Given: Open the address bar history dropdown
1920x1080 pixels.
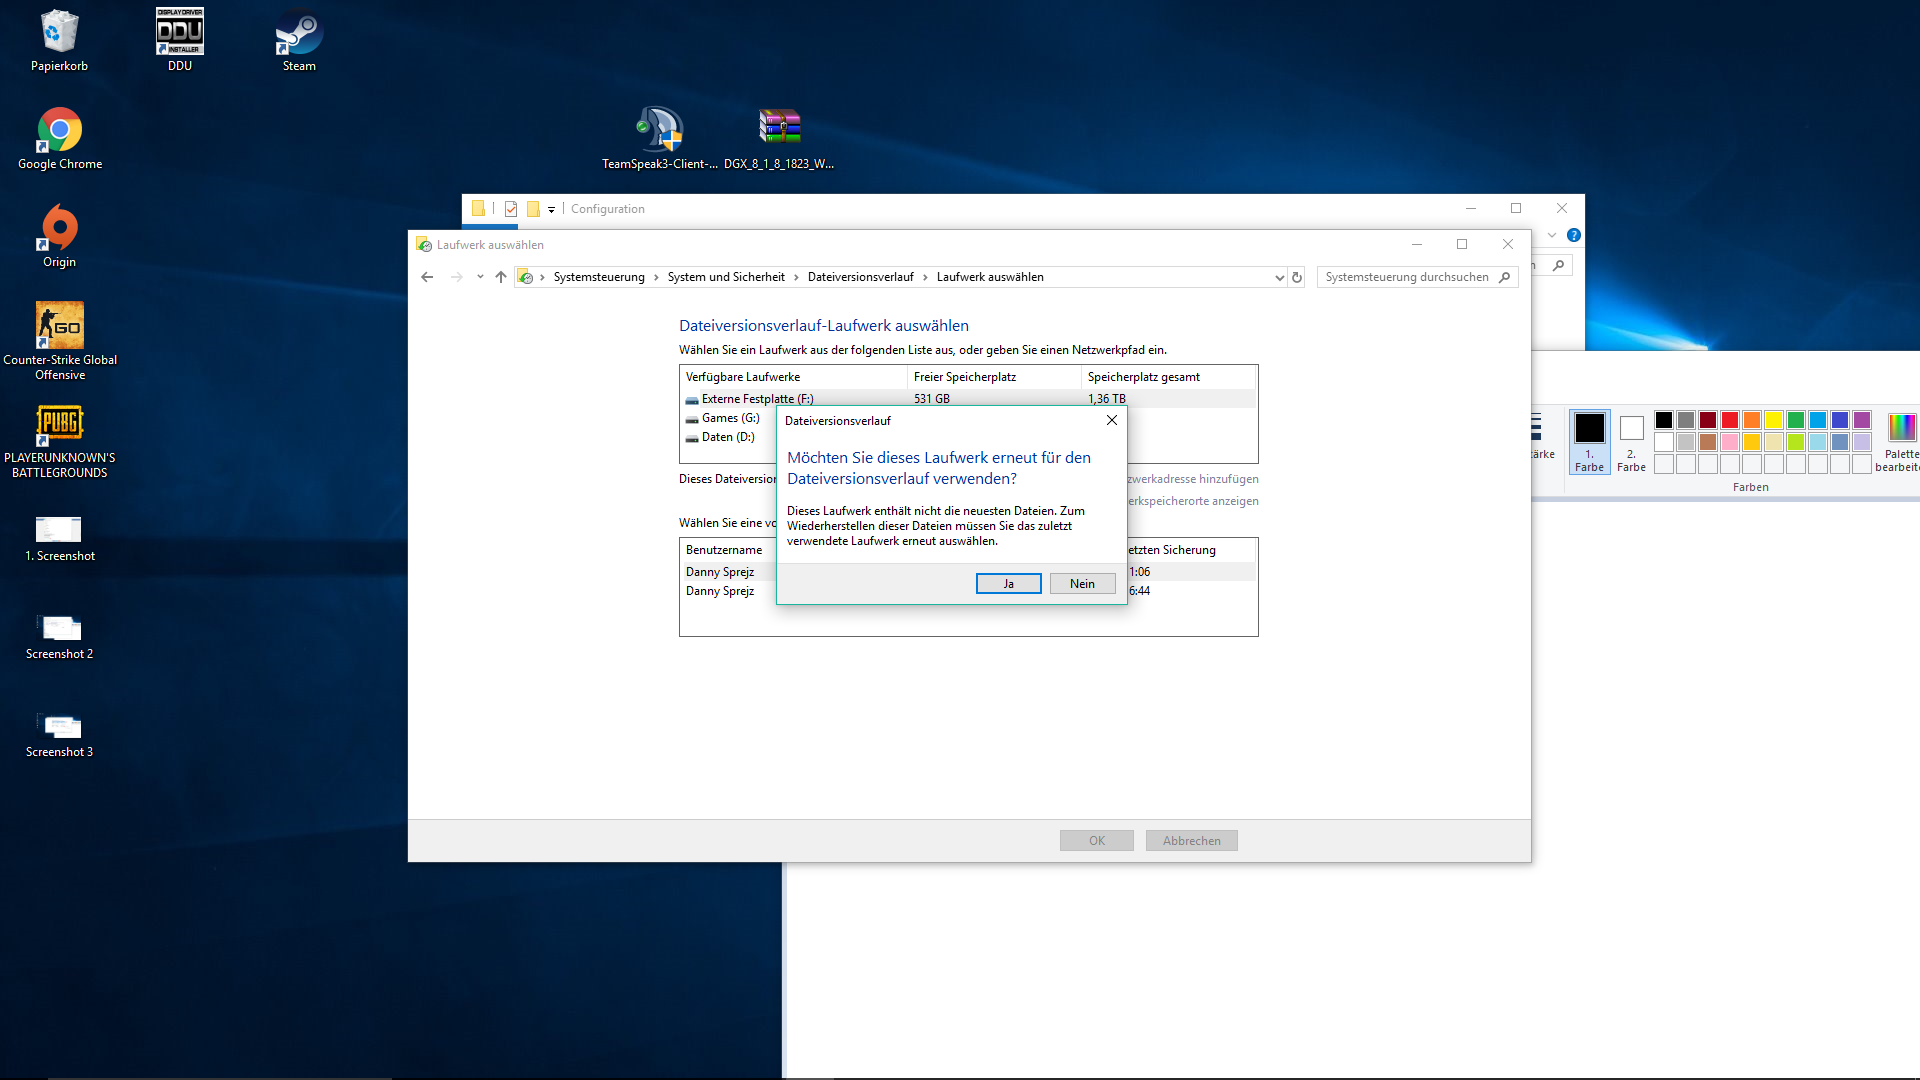Looking at the screenshot, I should (1279, 277).
